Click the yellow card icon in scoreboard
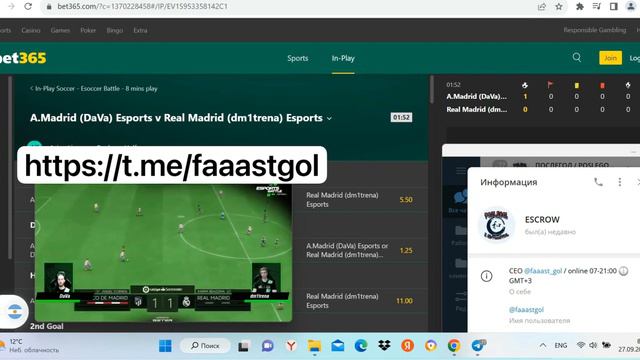The width and height of the screenshot is (640, 360). click(576, 85)
